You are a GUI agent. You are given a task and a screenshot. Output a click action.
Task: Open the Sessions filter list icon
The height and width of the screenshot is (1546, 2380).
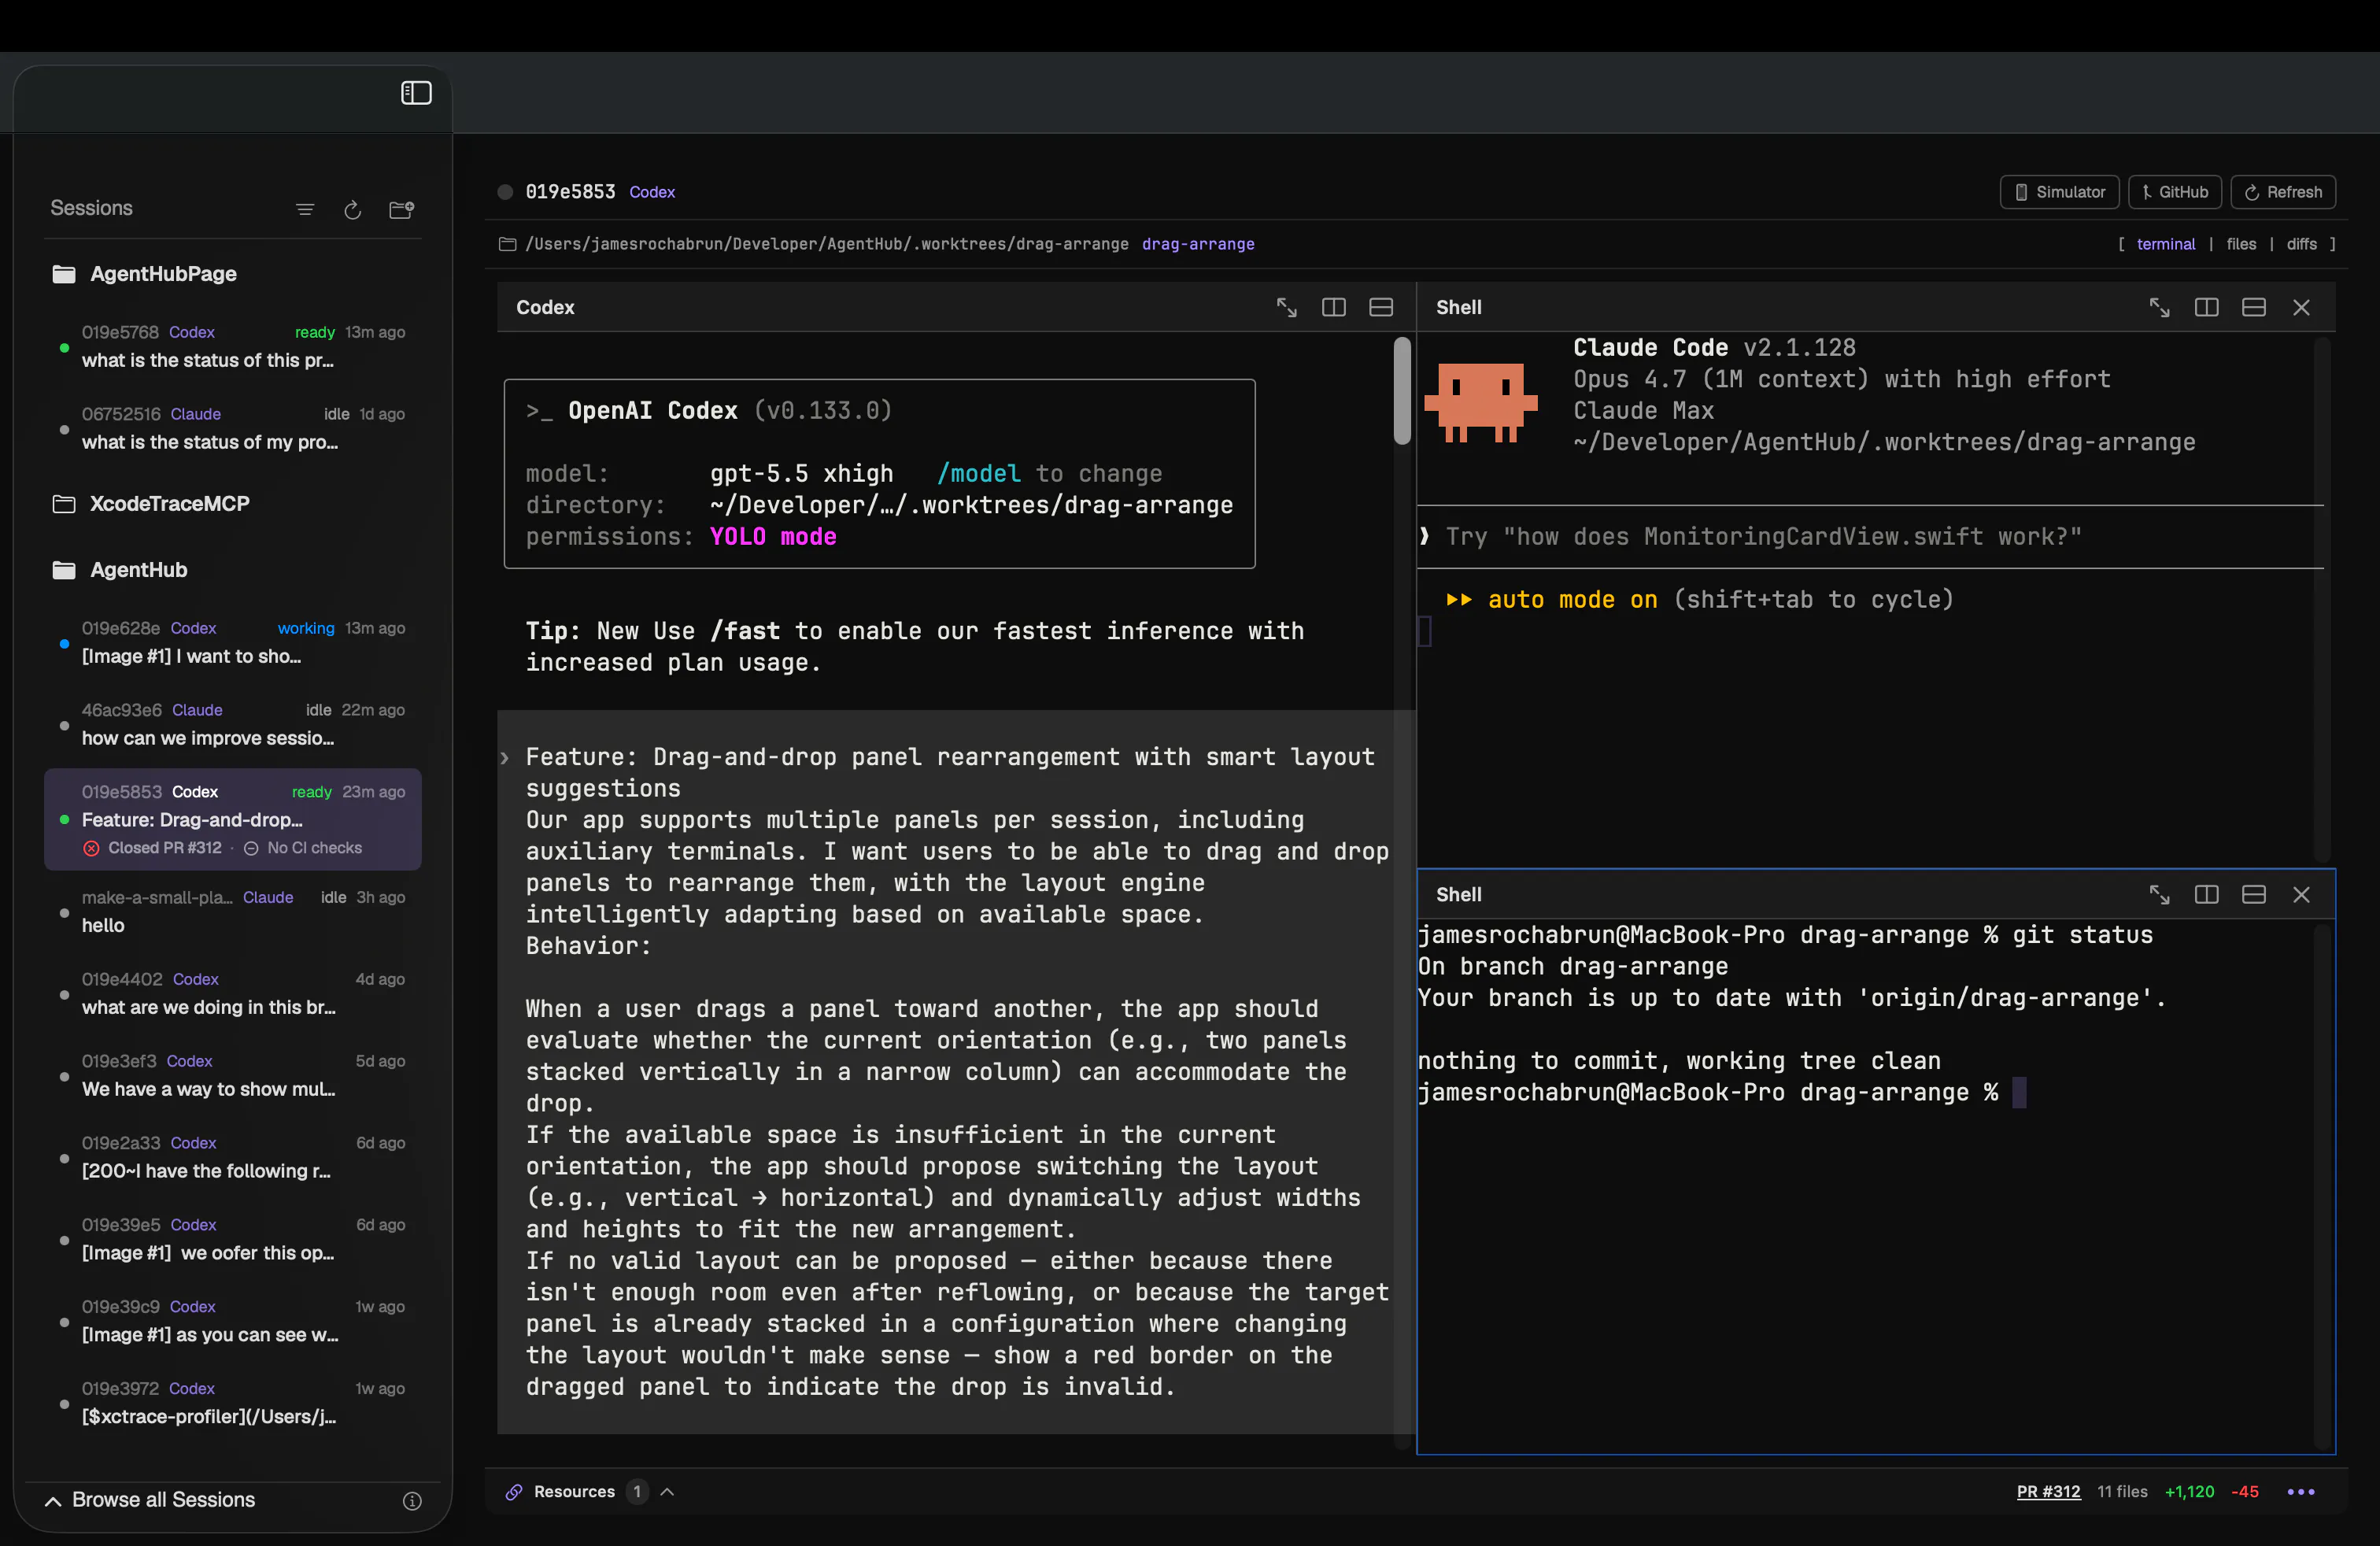305,209
